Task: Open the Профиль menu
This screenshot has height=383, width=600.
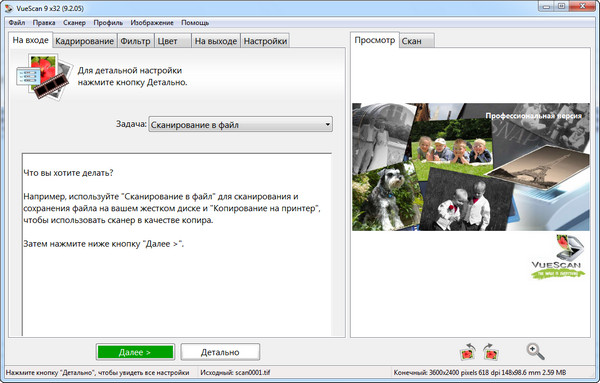Action: 108,23
